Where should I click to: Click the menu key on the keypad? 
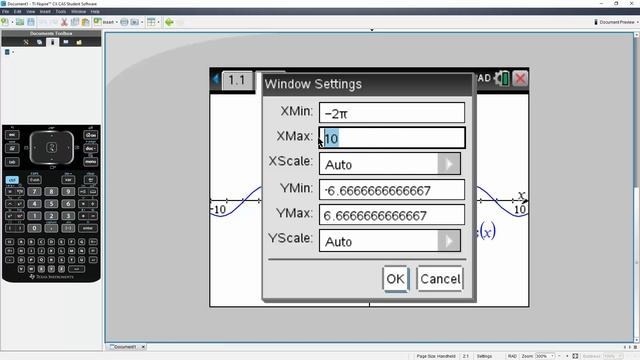click(x=91, y=162)
